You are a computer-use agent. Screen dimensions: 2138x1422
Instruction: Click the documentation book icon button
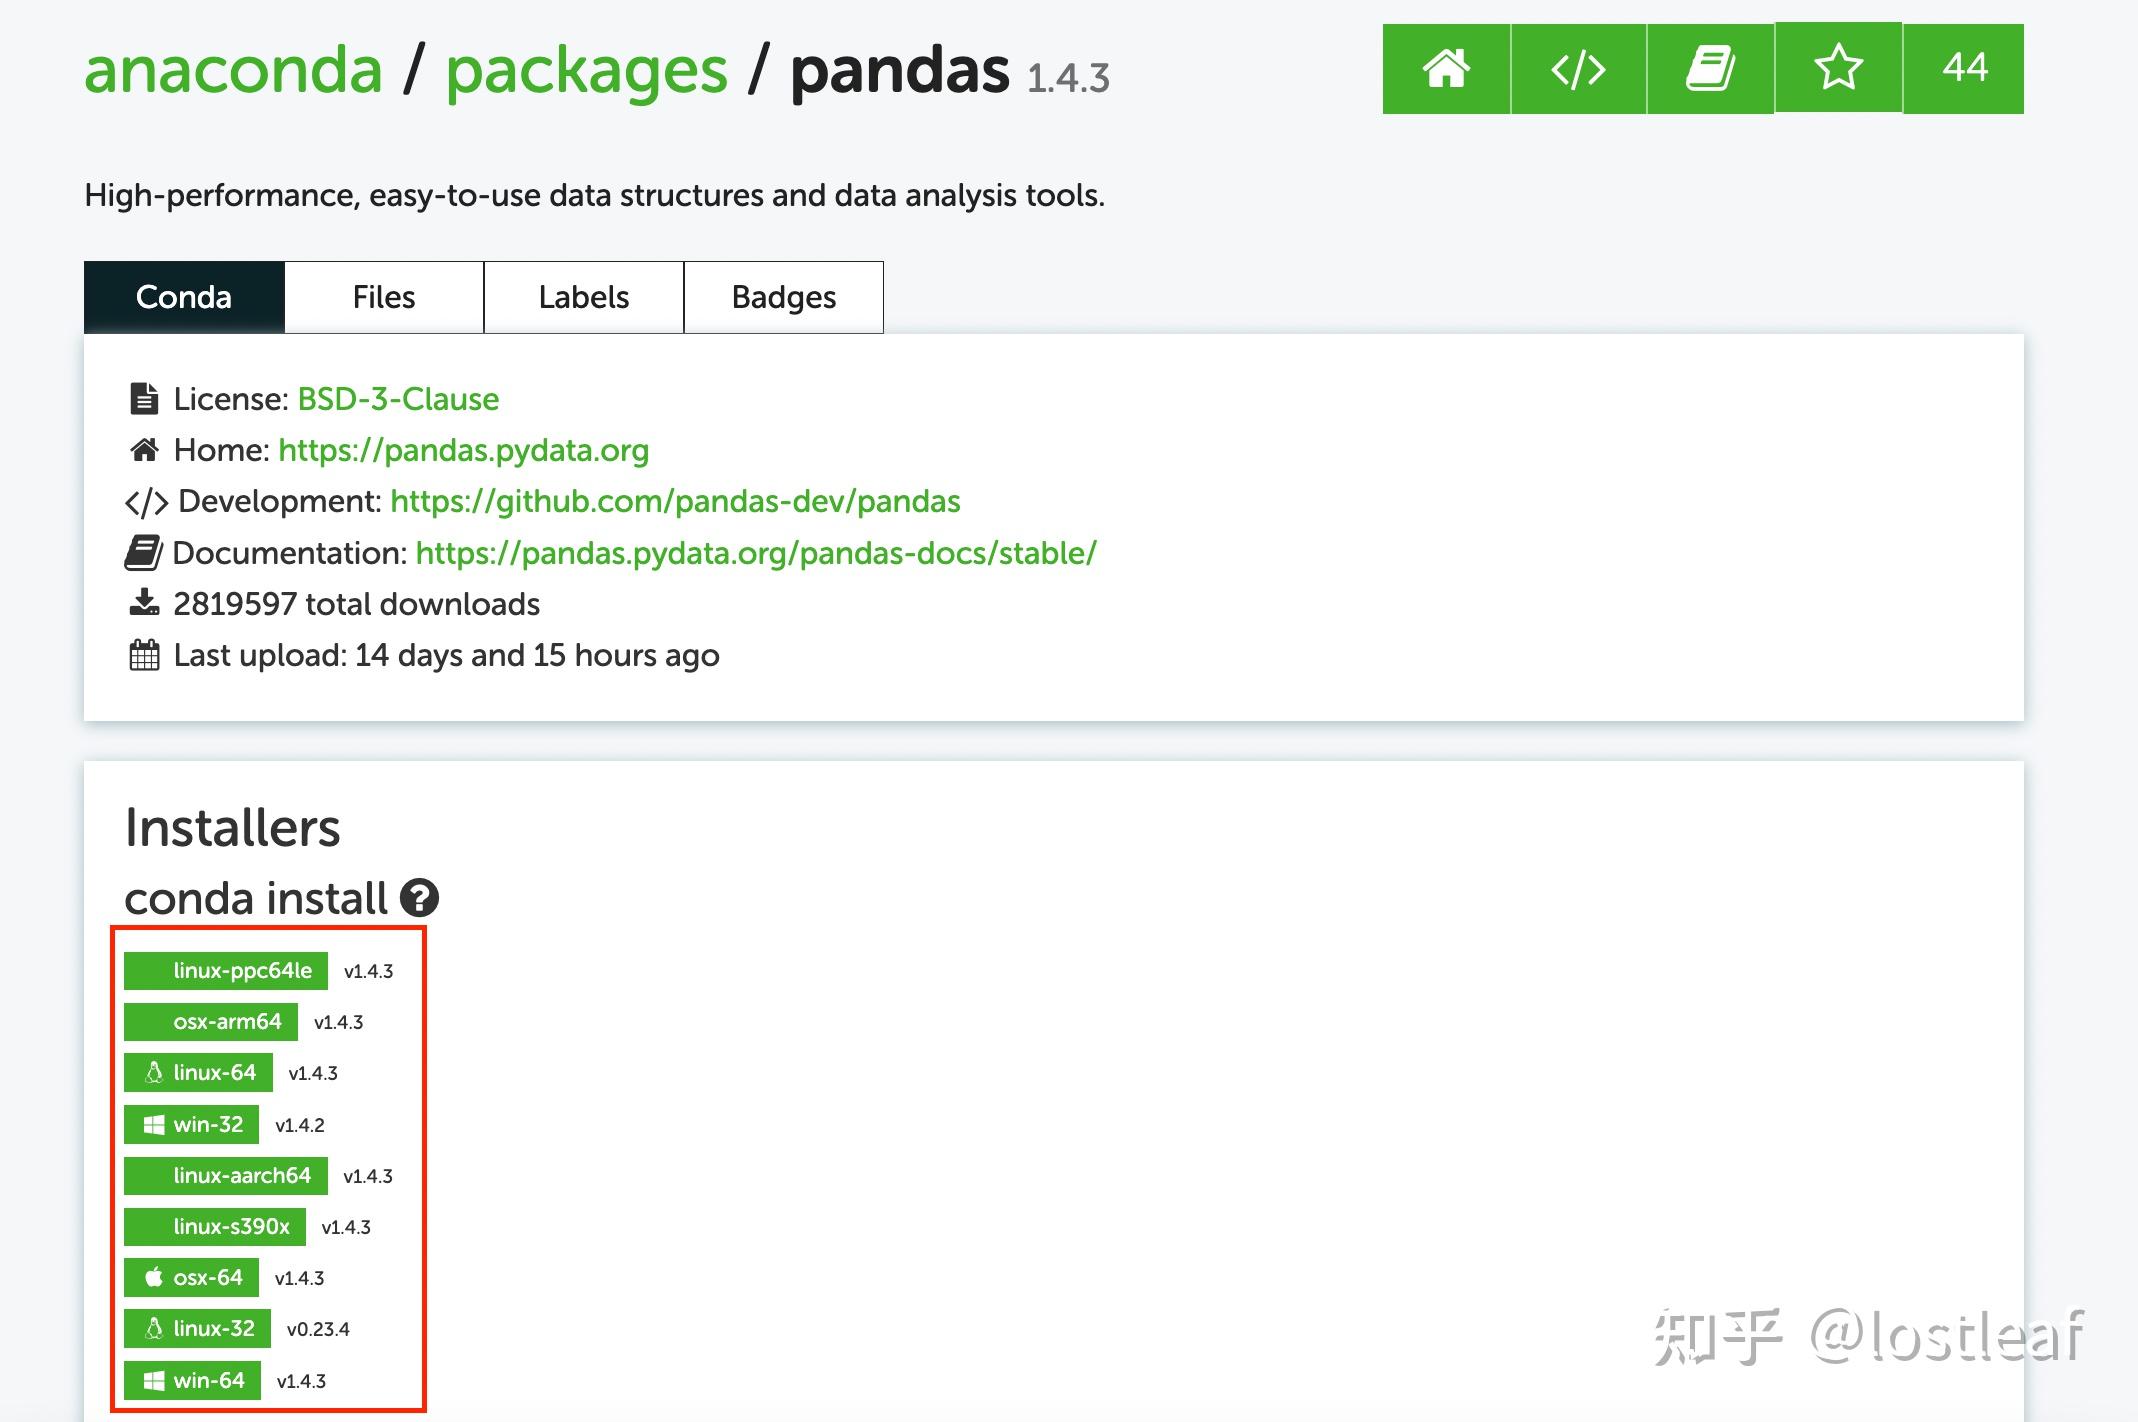point(1710,69)
